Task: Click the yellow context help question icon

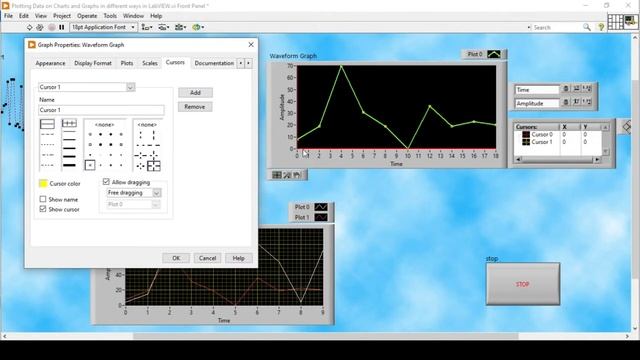Action: pos(601,27)
